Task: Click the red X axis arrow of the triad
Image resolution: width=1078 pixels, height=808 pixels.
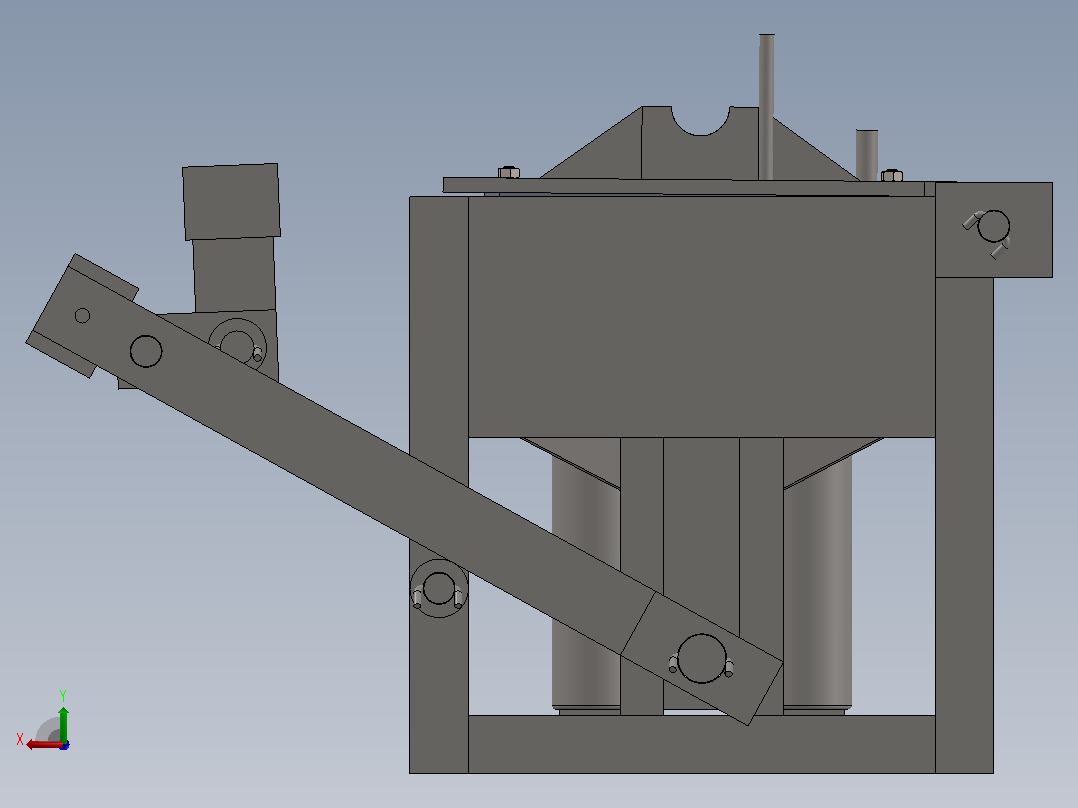Action: (x=43, y=745)
